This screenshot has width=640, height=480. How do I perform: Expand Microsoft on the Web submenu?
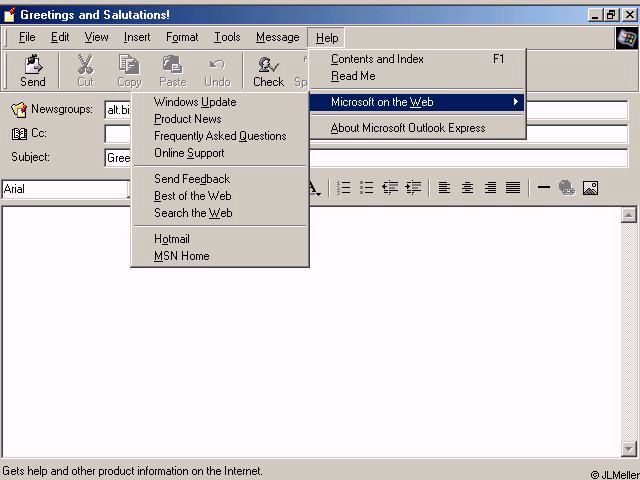click(417, 102)
